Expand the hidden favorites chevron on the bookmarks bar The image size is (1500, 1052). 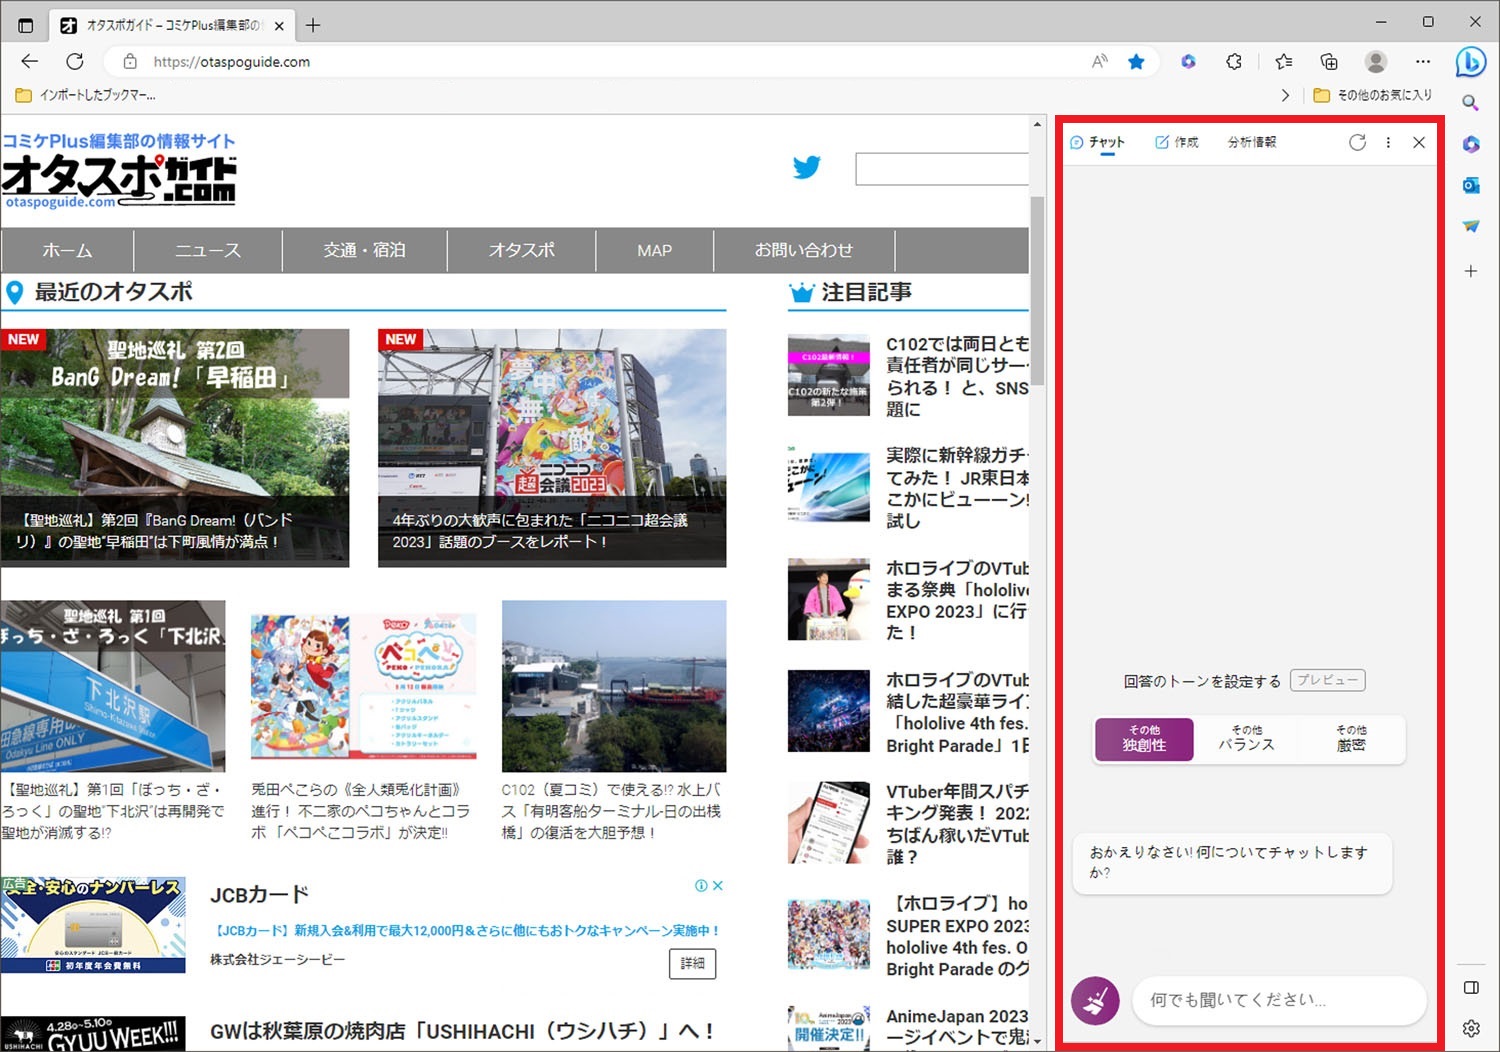[x=1286, y=94]
